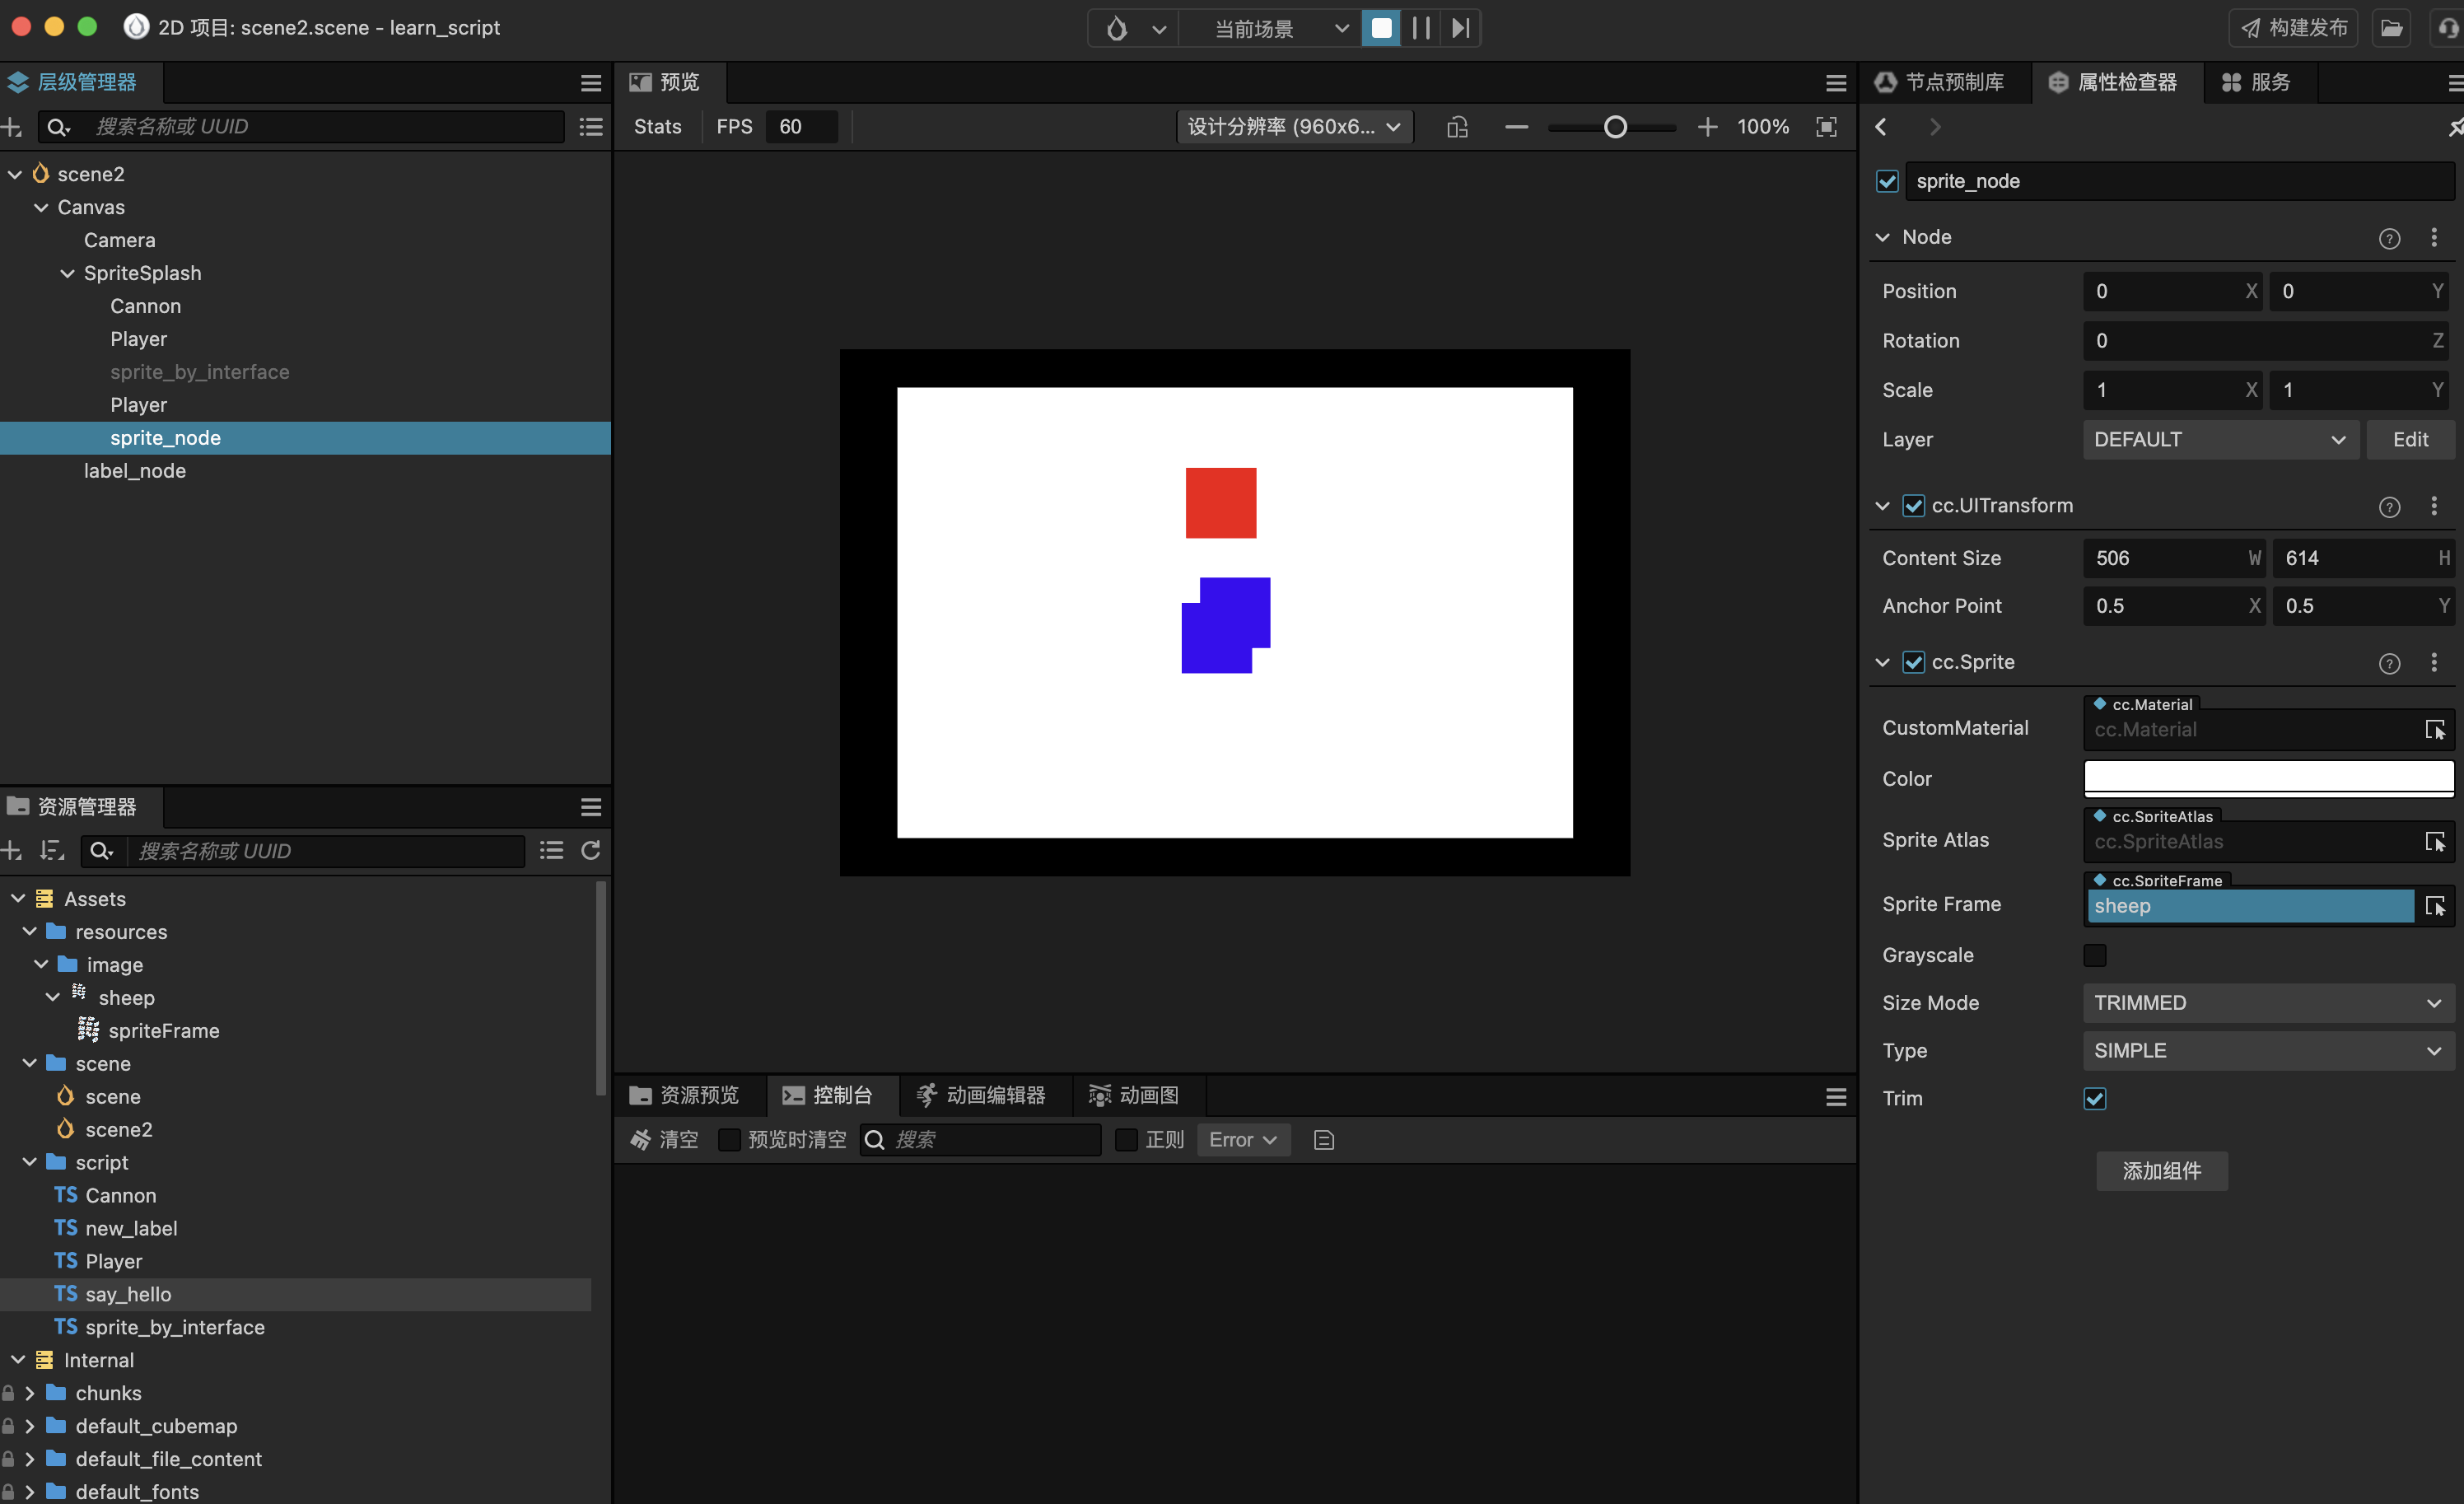
Task: Click the Node section help icon
Action: coord(2389,238)
